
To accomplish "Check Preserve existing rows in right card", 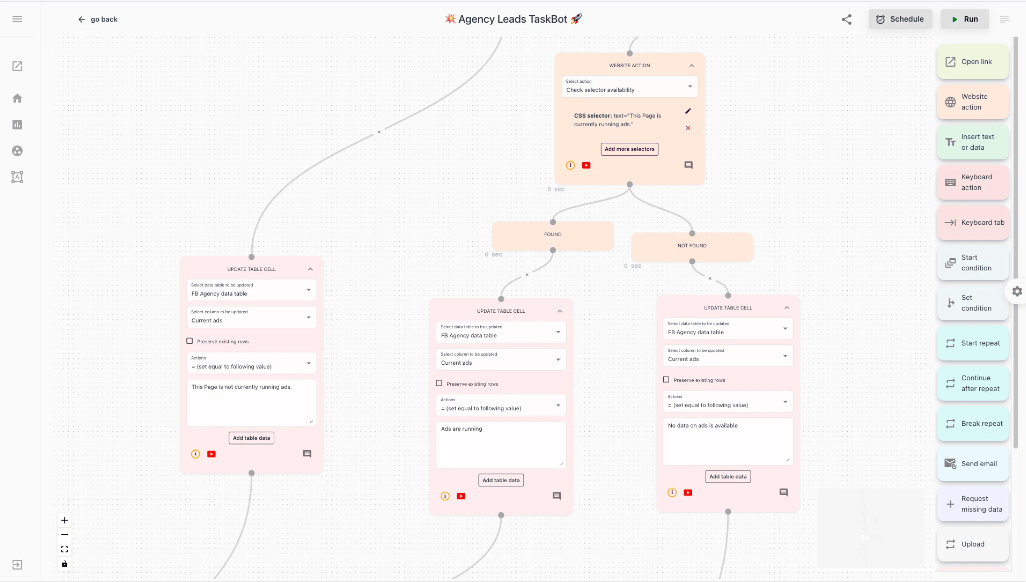I will 667,379.
